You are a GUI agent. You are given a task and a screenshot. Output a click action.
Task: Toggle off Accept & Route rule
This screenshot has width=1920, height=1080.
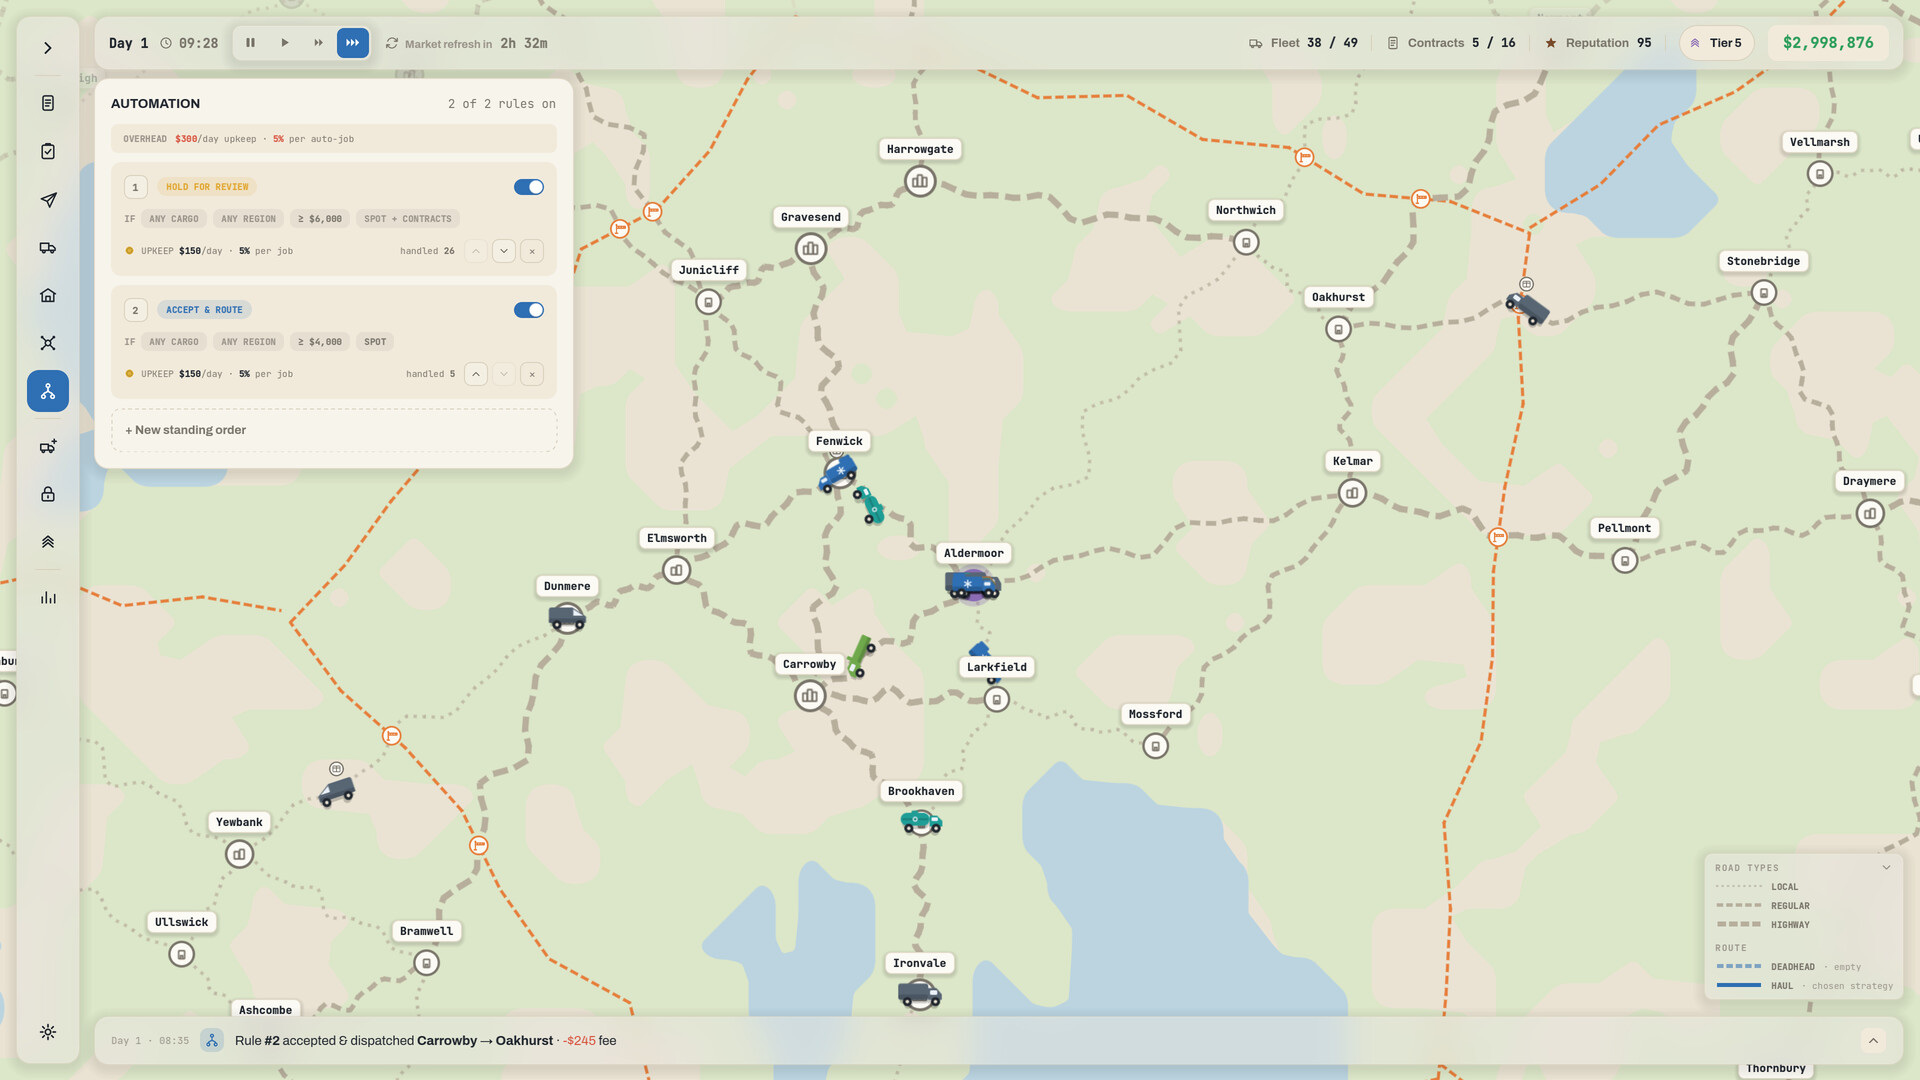point(529,310)
